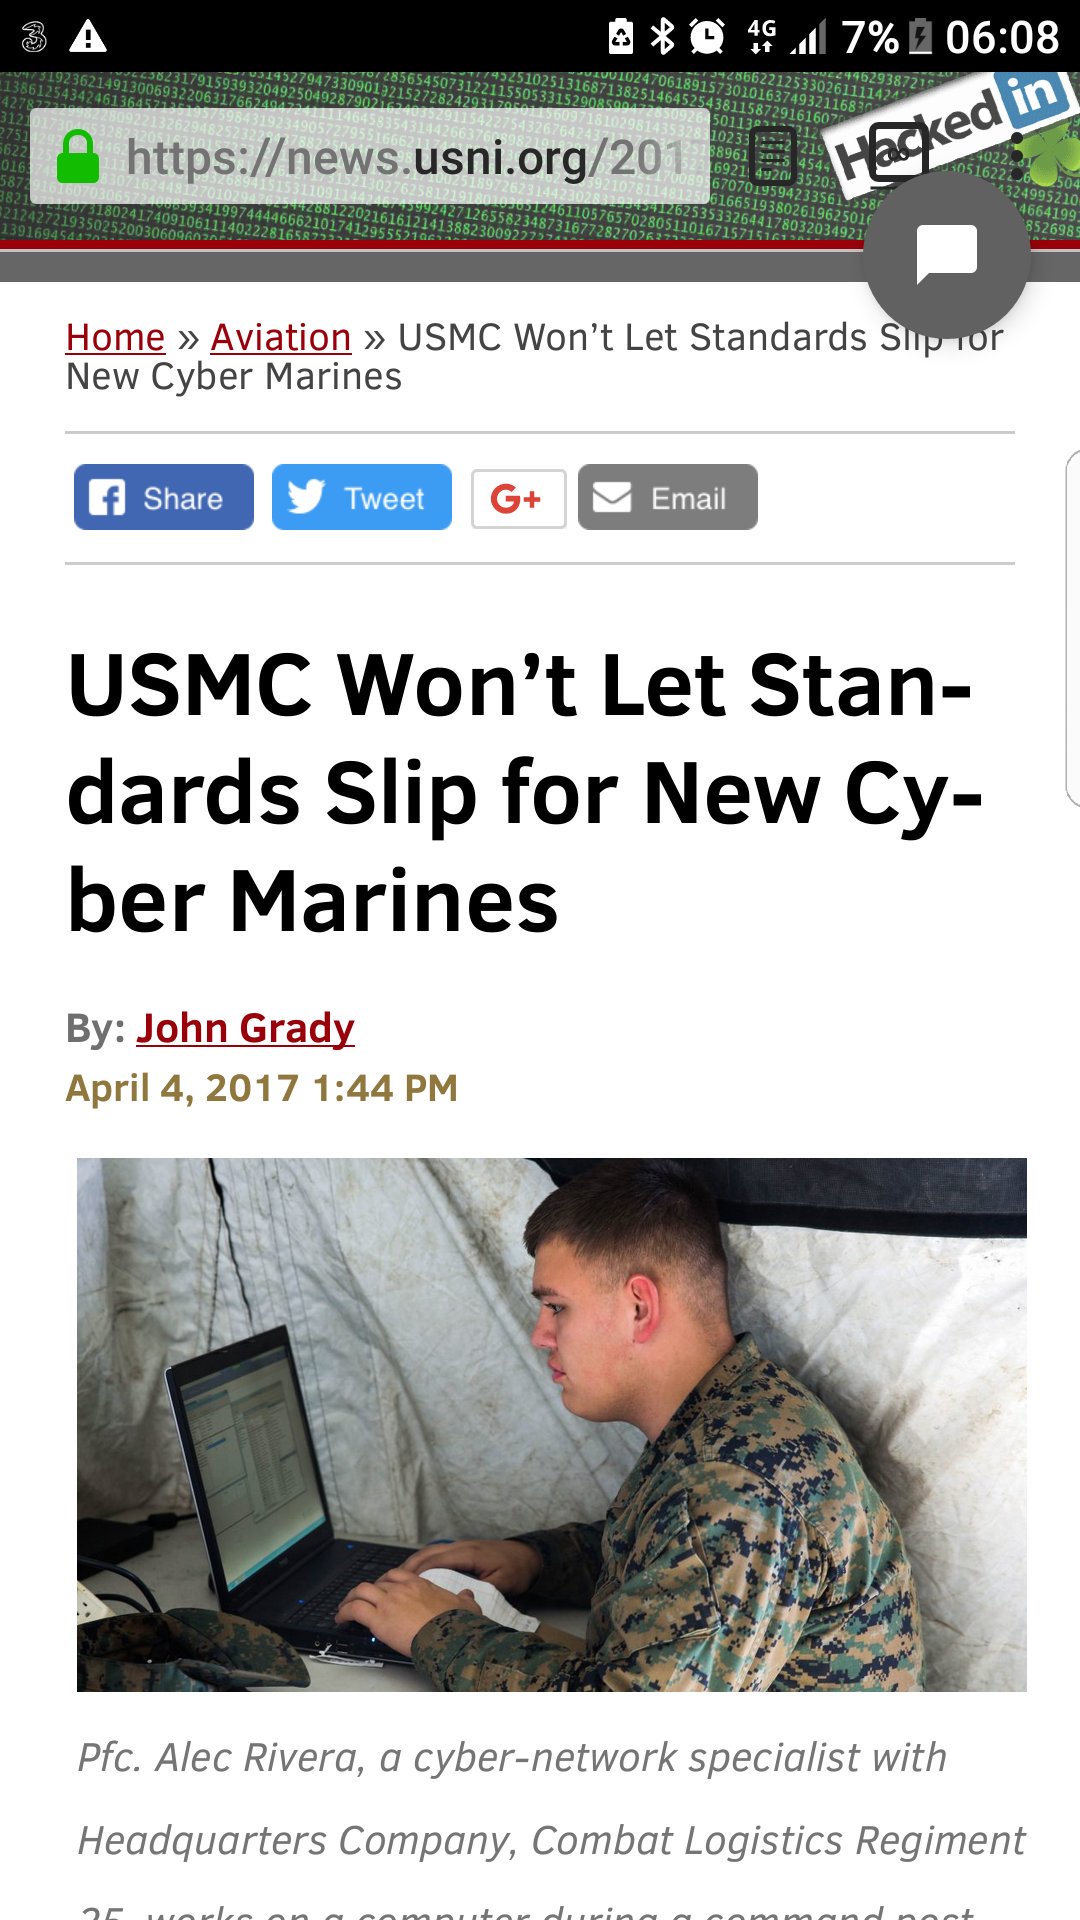
Task: Tweet this article
Action: point(362,497)
